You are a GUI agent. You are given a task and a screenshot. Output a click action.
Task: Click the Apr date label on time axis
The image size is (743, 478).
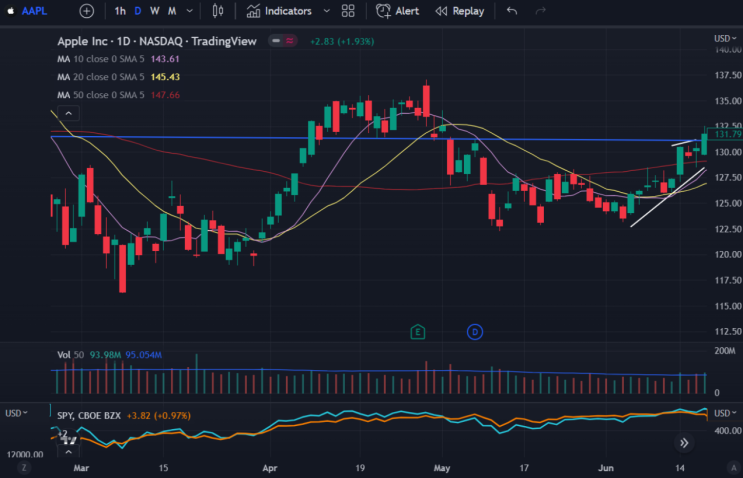click(x=270, y=468)
